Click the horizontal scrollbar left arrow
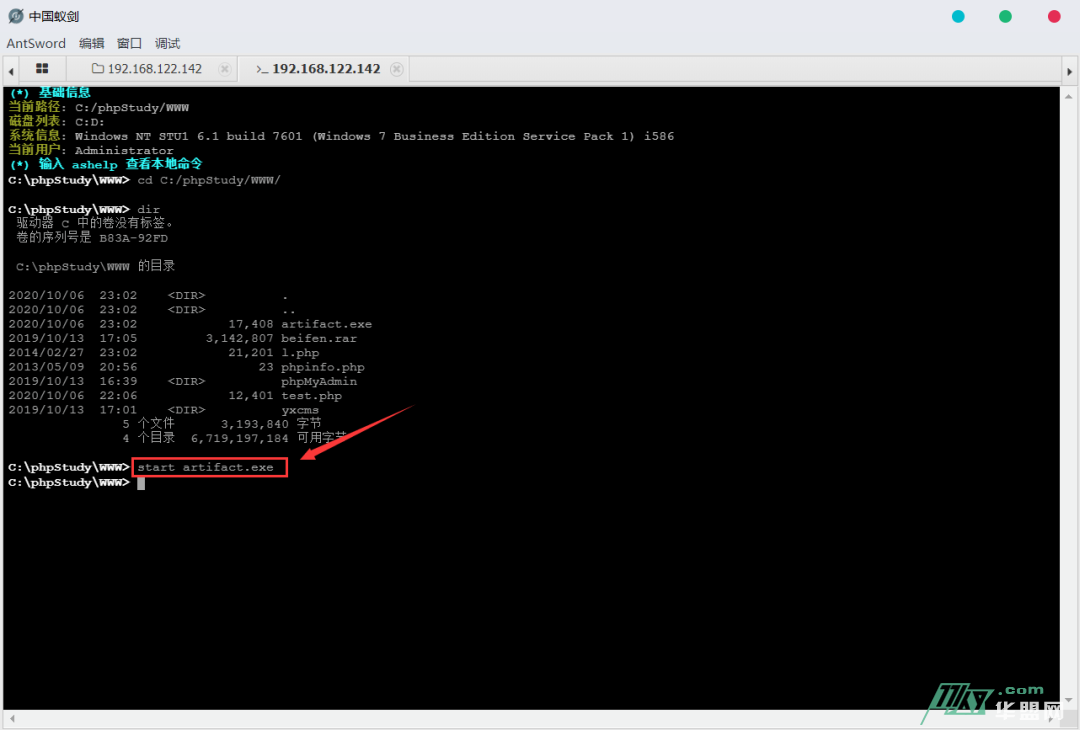 point(10,718)
